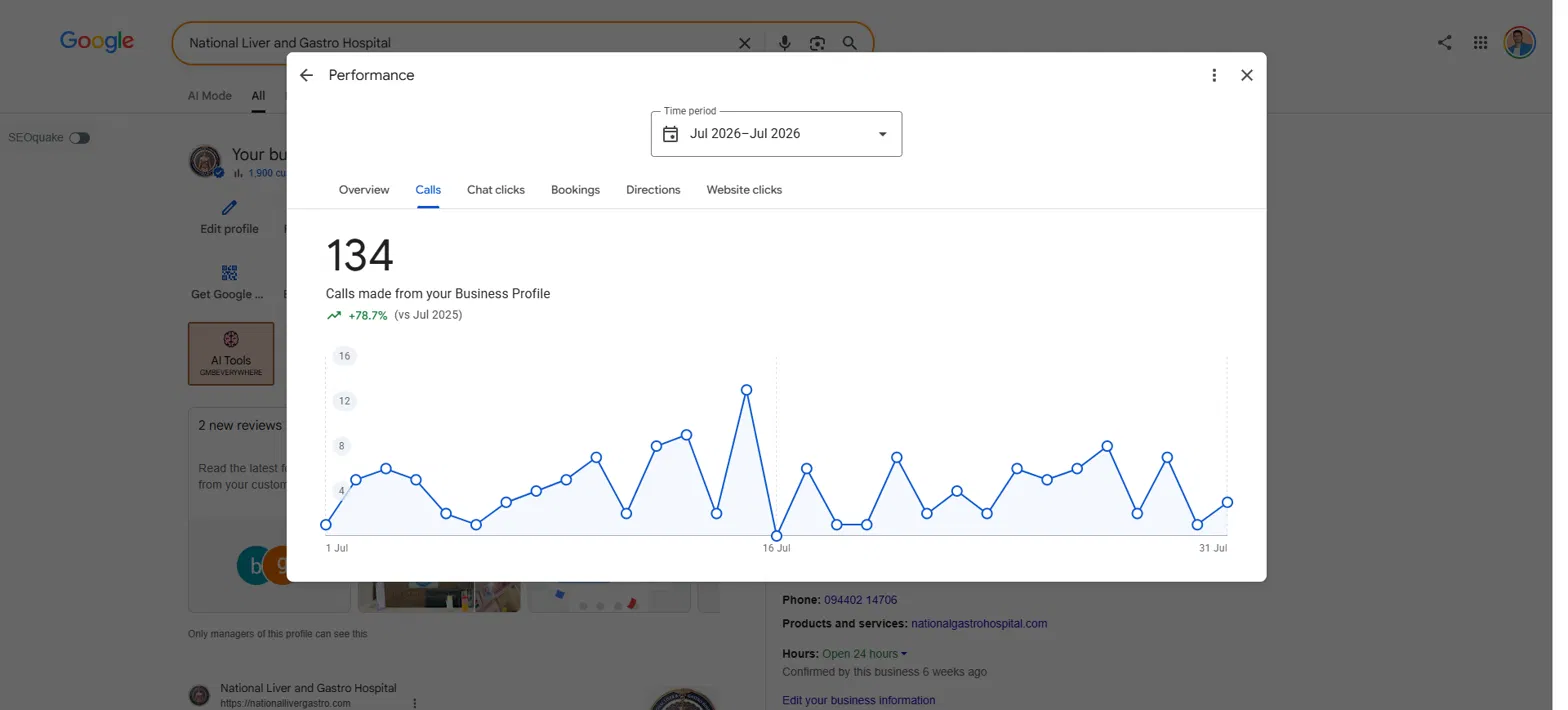This screenshot has width=1568, height=710.
Task: Open the three-dot menu in Performance dialog
Action: point(1214,75)
